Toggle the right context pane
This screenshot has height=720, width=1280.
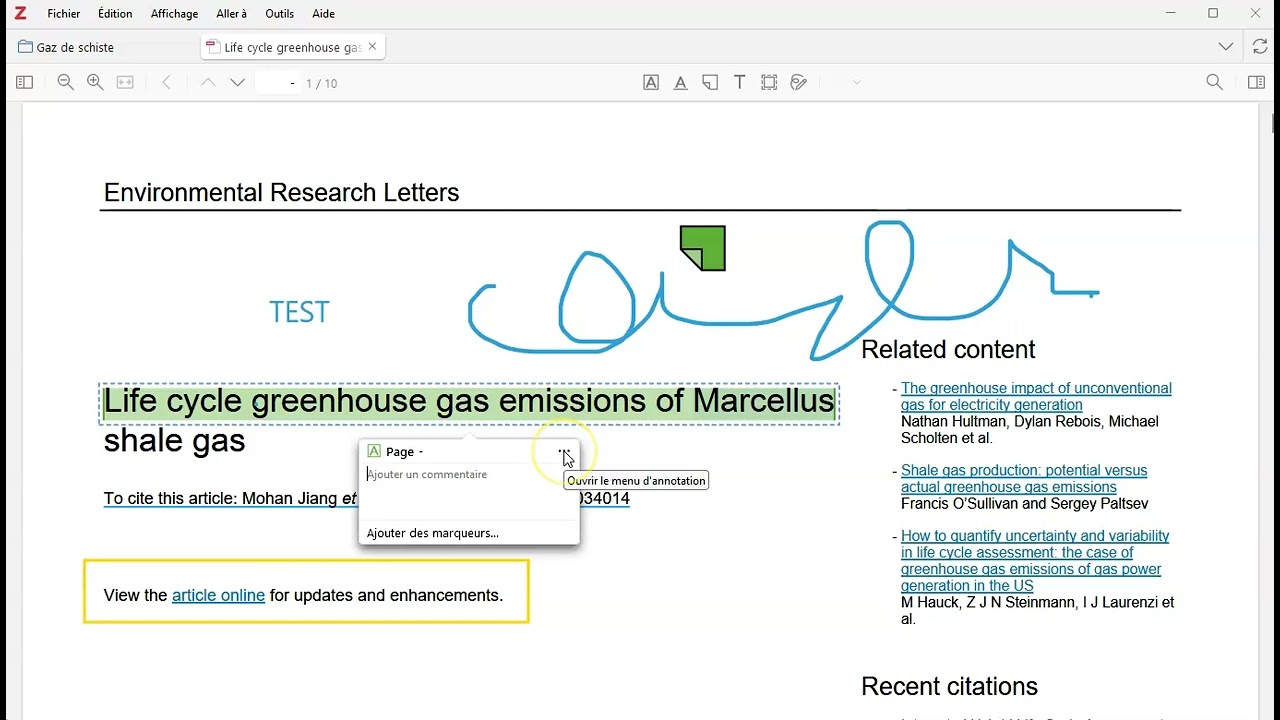[x=1257, y=83]
